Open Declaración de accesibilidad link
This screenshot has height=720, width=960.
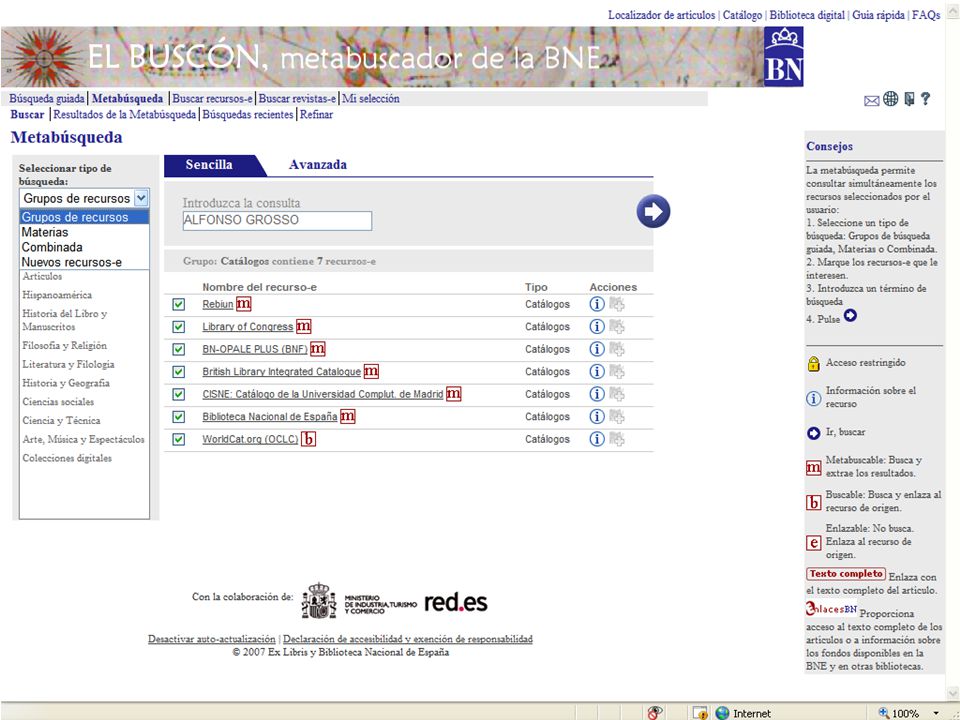click(x=408, y=639)
